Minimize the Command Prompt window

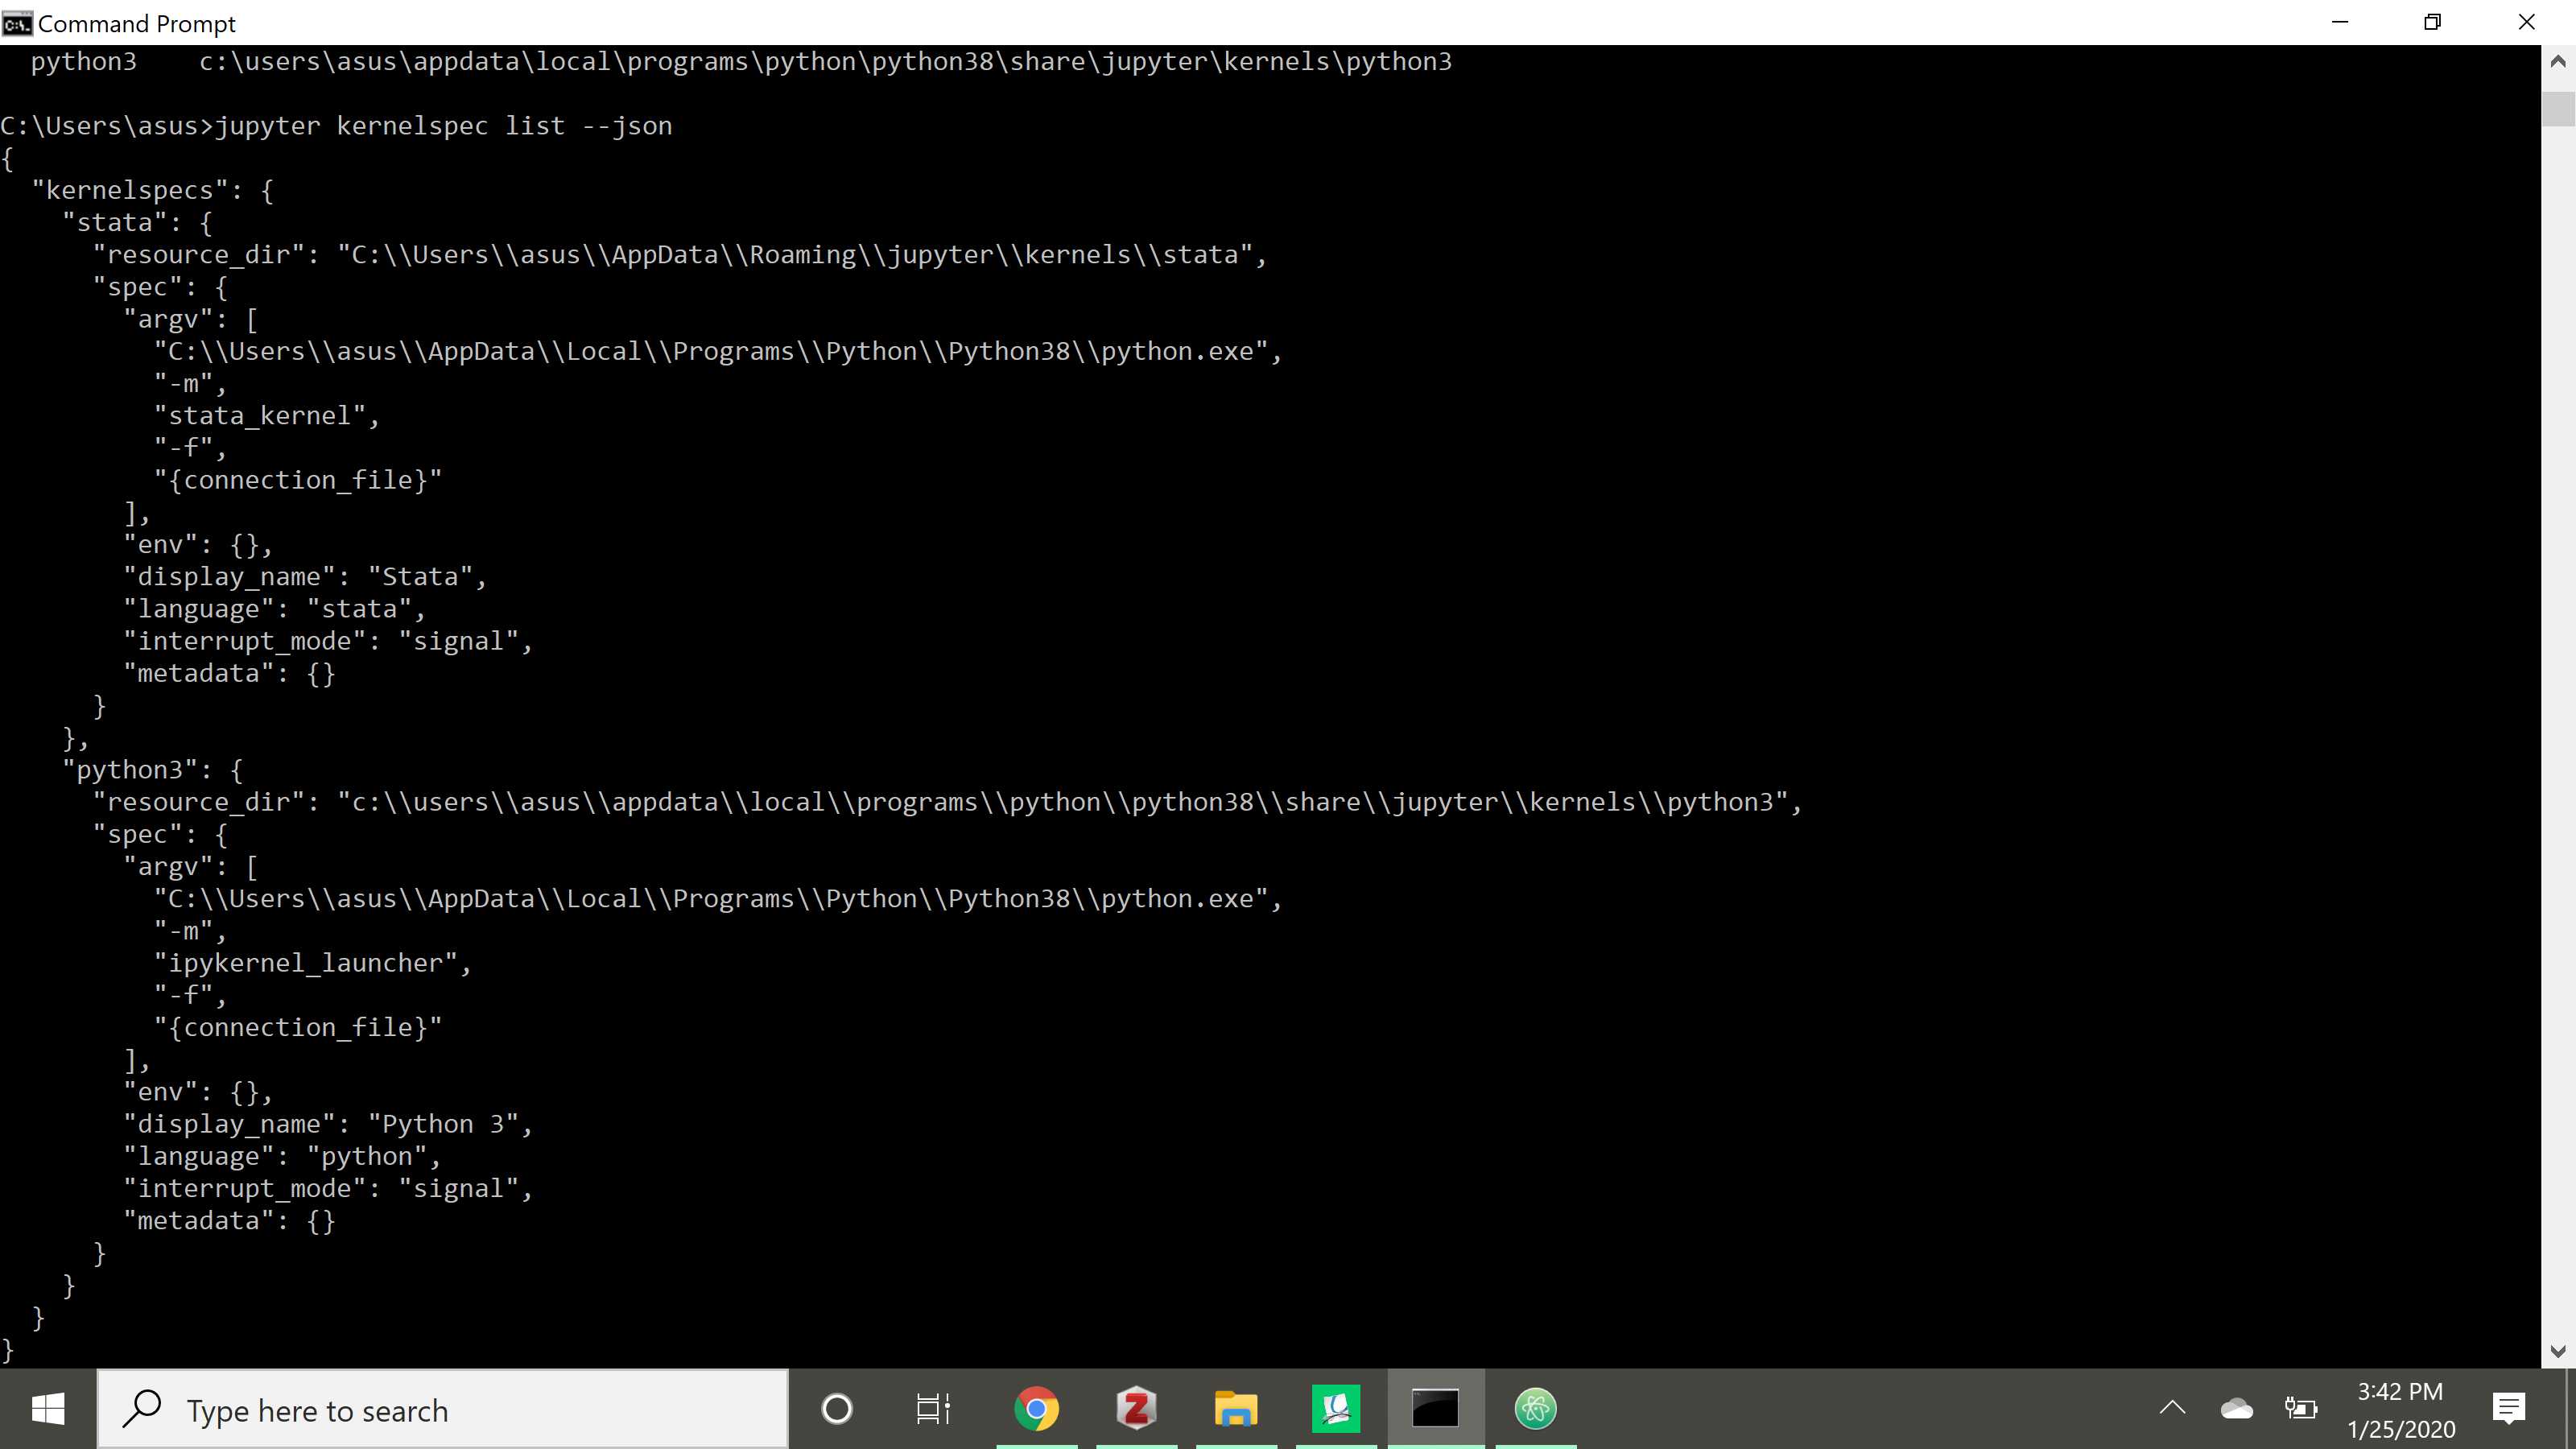2340,22
